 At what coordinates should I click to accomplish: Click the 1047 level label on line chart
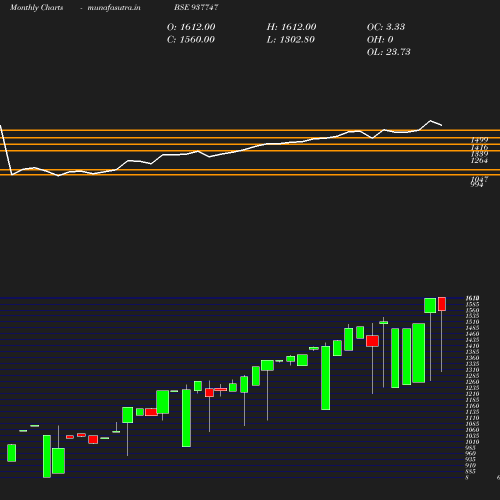pyautogui.click(x=479, y=179)
